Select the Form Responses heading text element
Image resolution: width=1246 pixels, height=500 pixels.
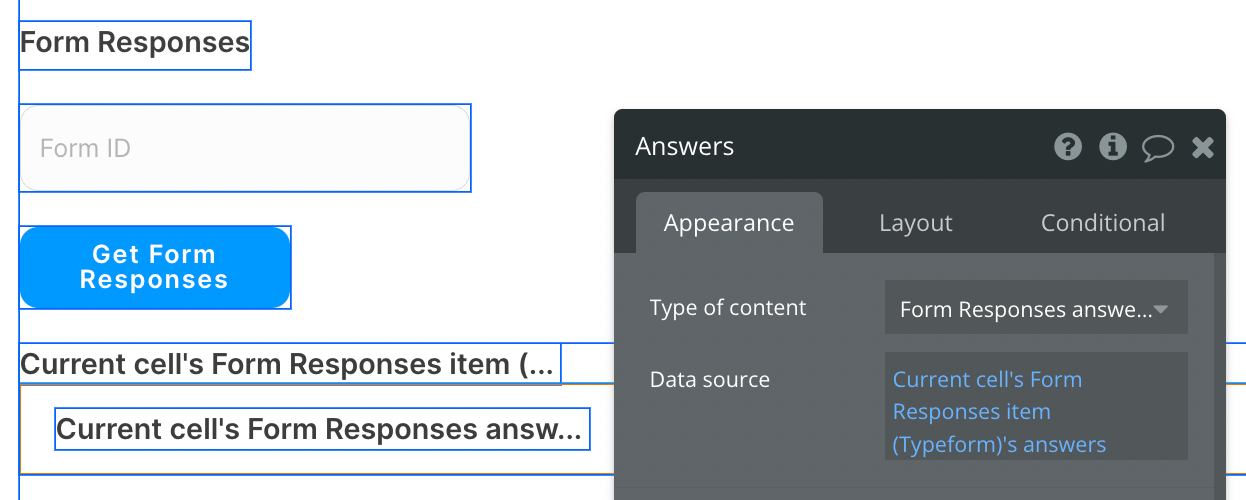(x=135, y=43)
